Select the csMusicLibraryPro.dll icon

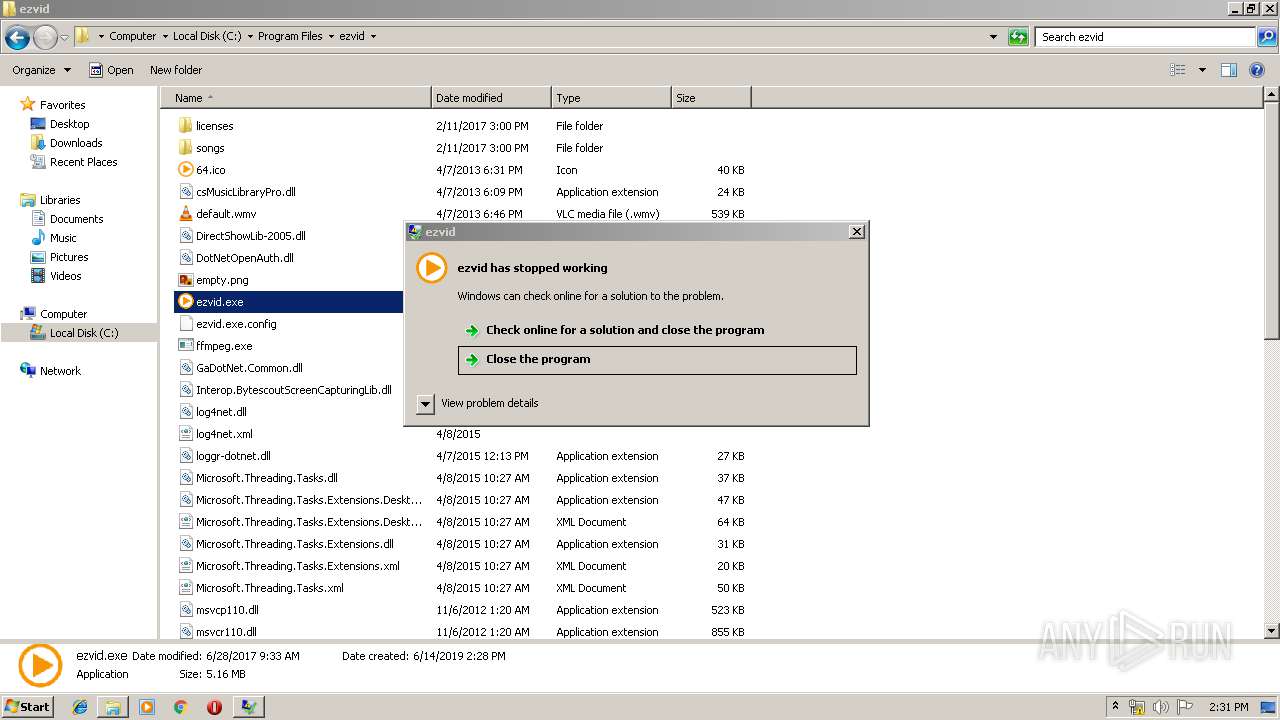185,192
